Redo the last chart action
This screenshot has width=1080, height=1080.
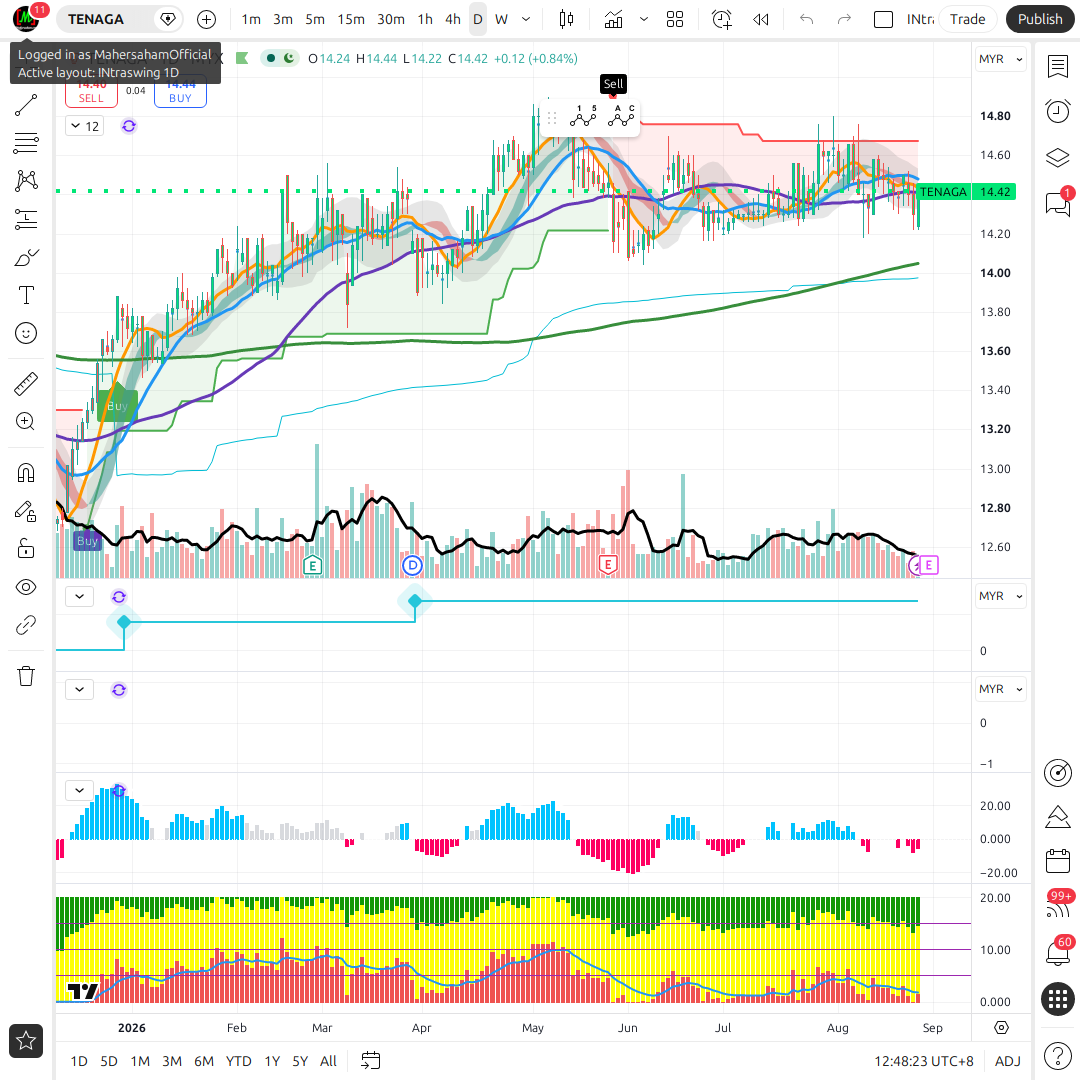(x=844, y=19)
